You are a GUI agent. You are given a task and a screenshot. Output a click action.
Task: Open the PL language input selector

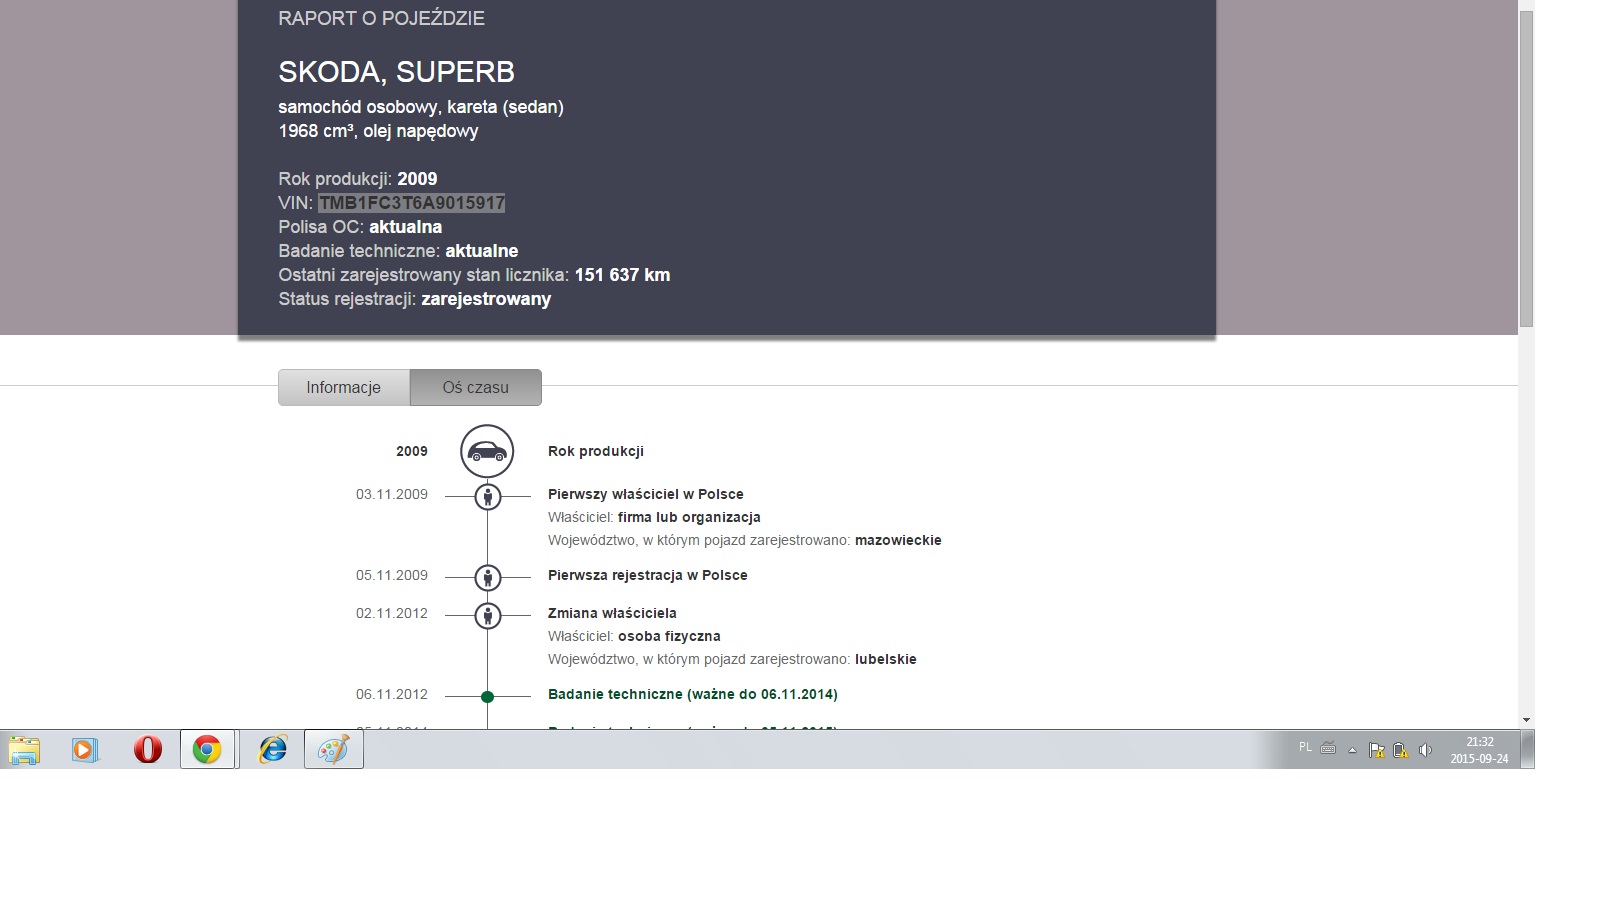point(1305,747)
